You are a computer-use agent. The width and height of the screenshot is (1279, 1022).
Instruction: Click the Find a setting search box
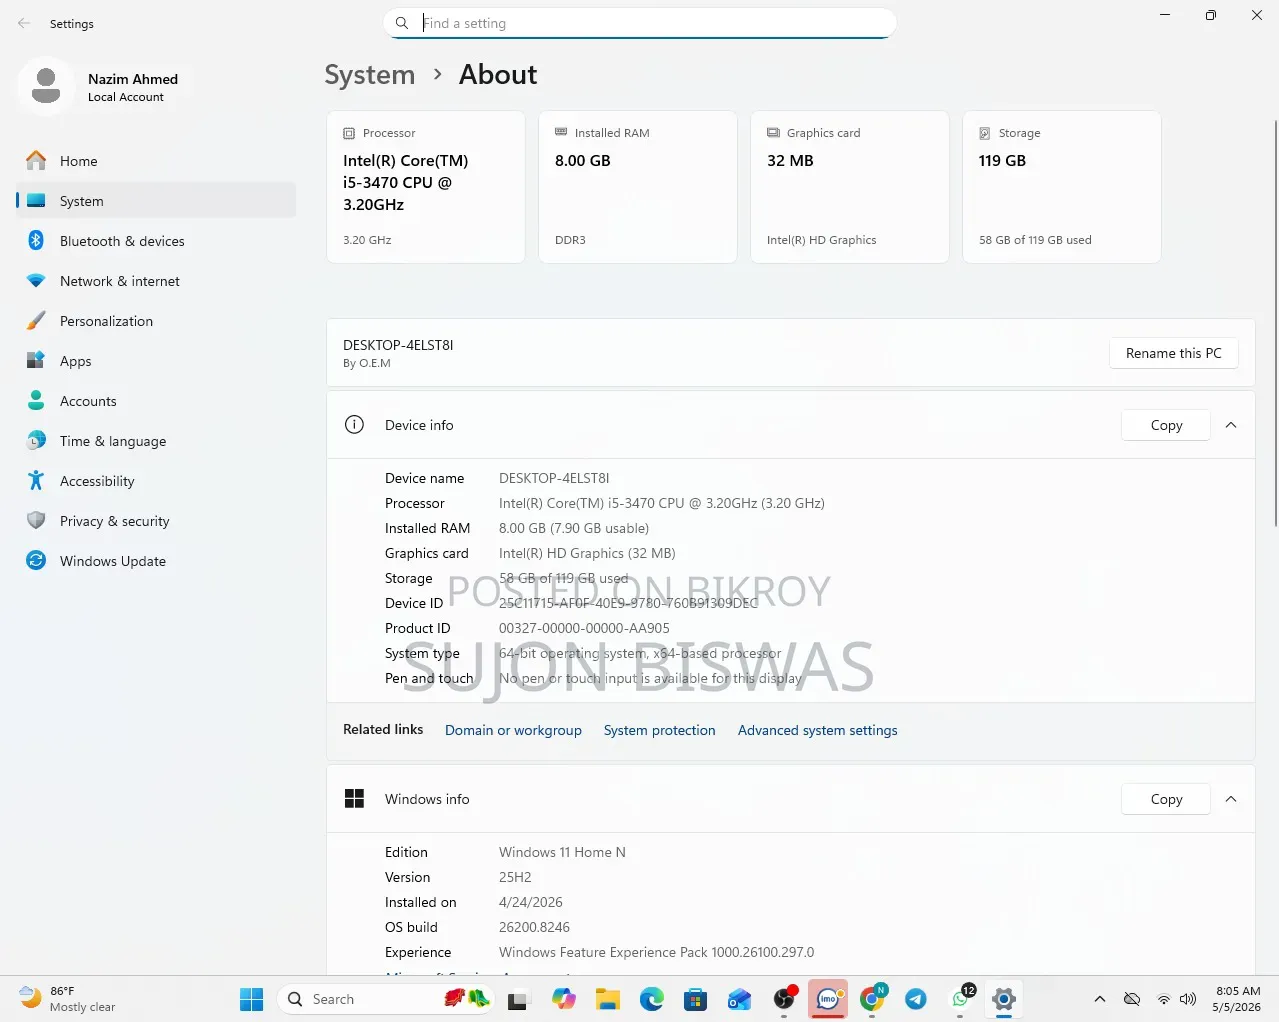point(640,23)
